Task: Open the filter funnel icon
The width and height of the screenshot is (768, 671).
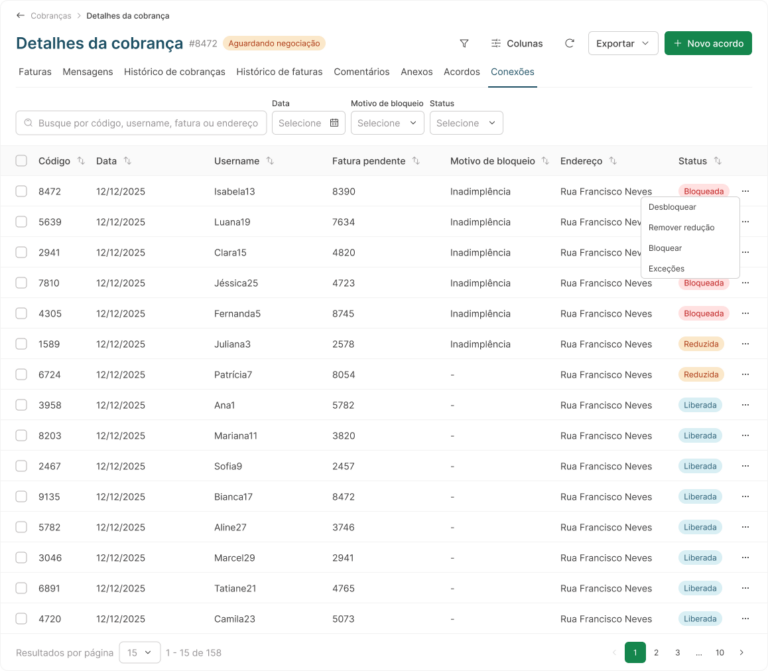Action: [x=464, y=44]
